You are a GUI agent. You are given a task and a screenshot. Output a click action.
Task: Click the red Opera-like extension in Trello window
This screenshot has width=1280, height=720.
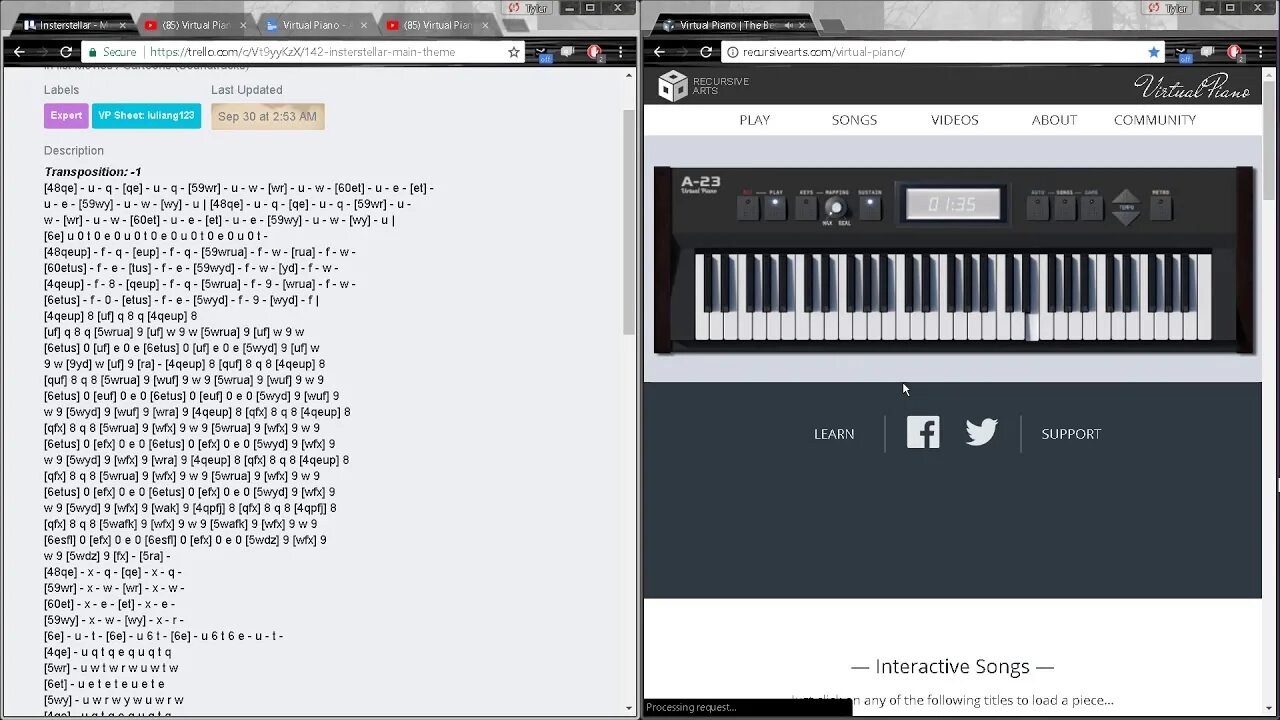[x=594, y=52]
